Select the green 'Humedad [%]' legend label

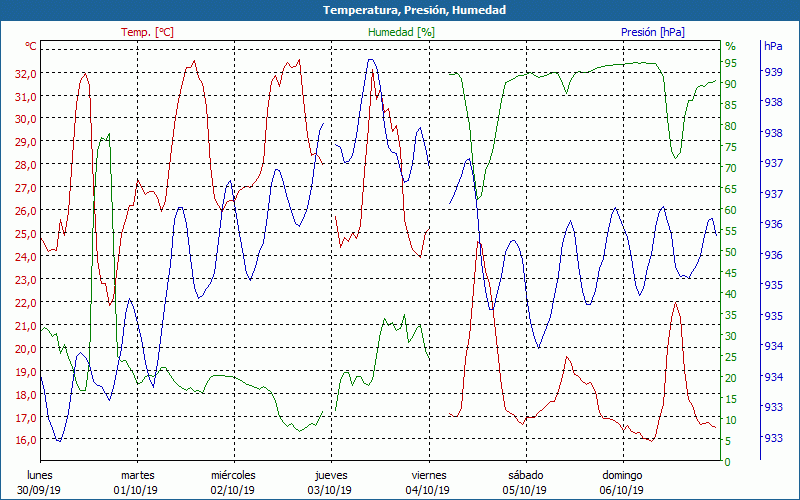tap(402, 32)
